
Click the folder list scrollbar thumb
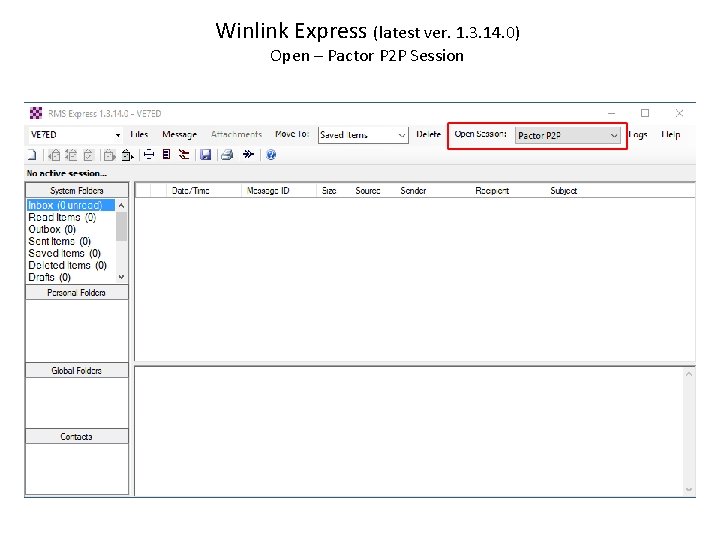121,226
